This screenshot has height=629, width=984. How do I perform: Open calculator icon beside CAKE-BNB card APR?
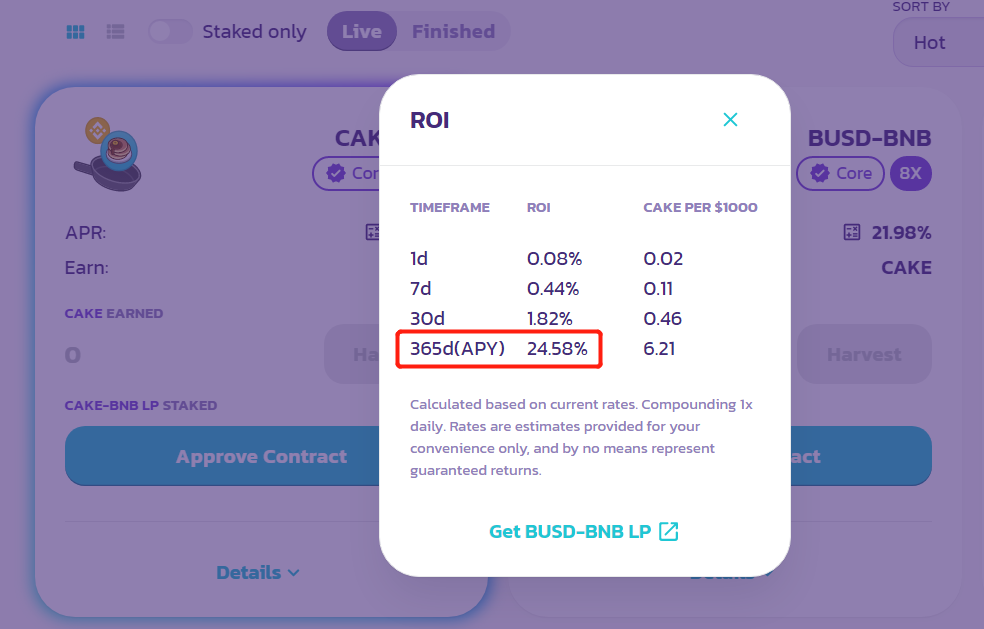tap(373, 233)
